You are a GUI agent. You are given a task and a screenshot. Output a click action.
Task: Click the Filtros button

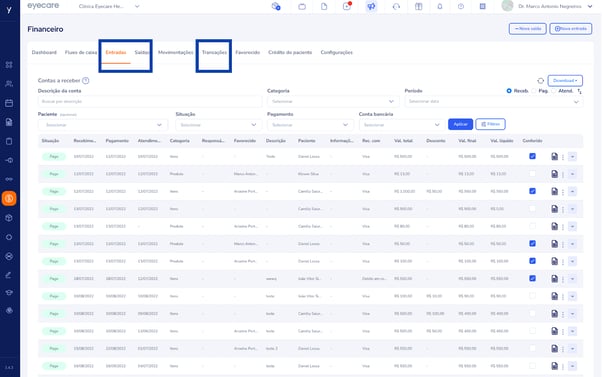click(x=490, y=124)
